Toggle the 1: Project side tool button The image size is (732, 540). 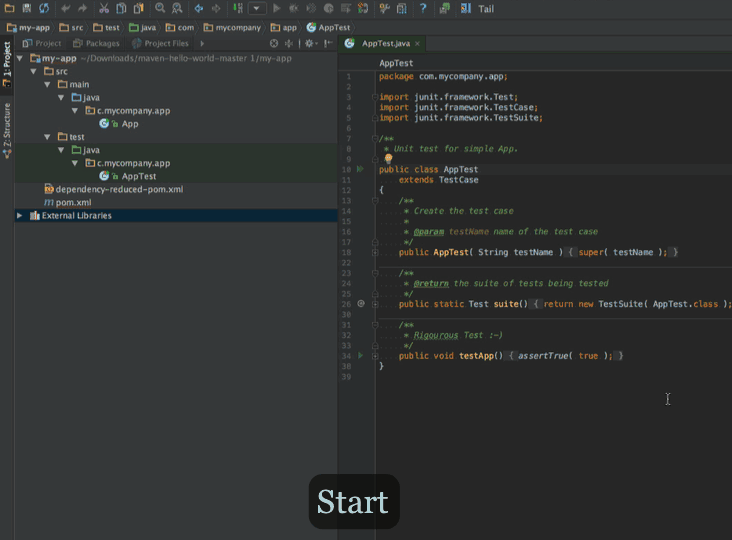7,63
